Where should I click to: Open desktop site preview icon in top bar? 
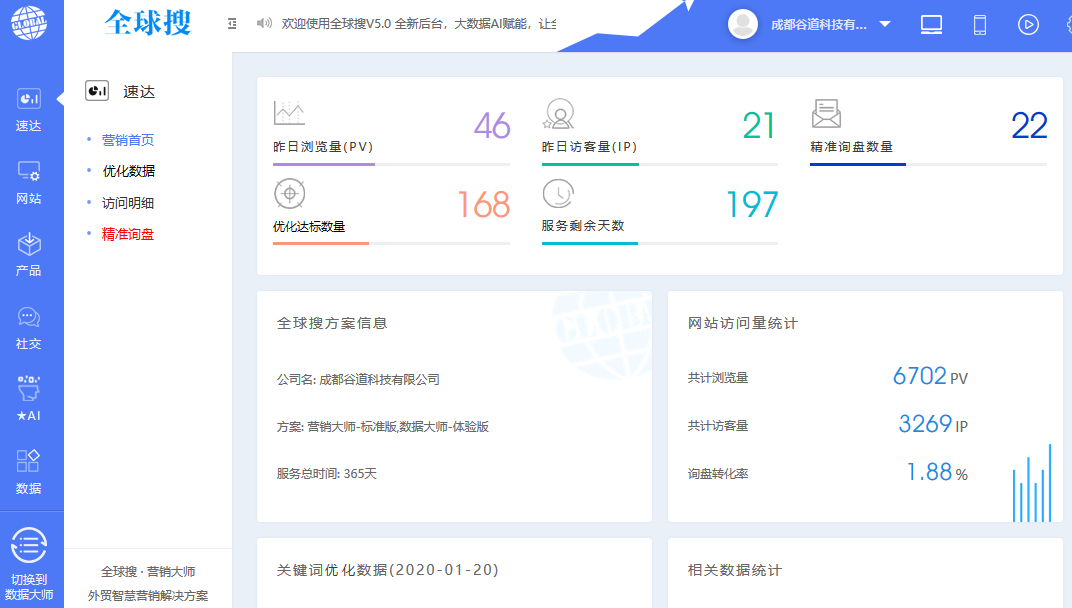coord(931,24)
